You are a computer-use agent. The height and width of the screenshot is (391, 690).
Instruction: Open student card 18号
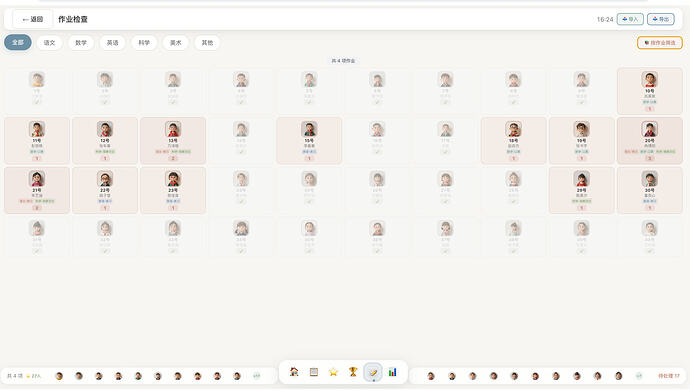[514, 141]
